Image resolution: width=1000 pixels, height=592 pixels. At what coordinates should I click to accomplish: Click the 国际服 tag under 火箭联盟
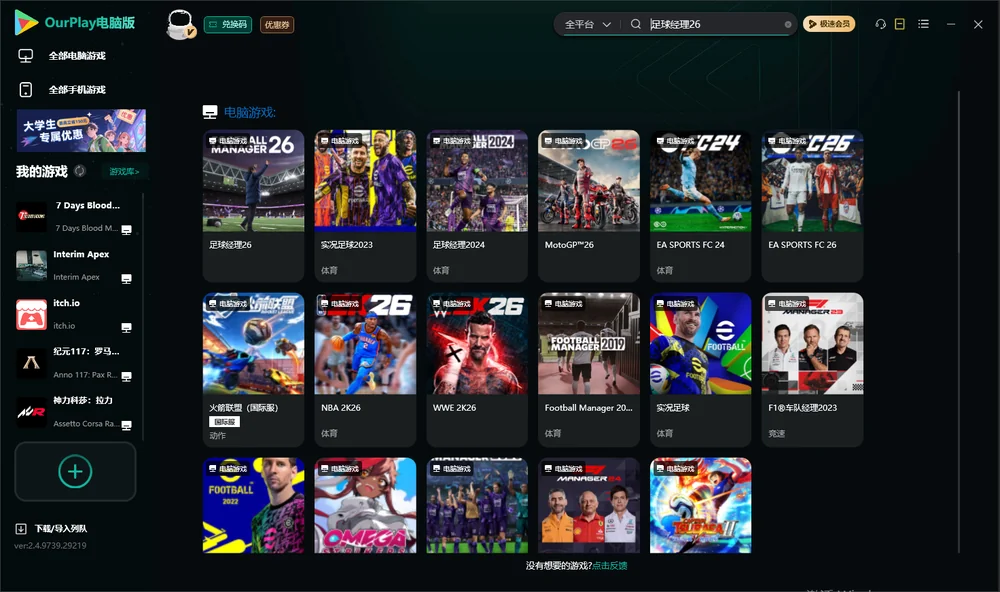(x=224, y=422)
